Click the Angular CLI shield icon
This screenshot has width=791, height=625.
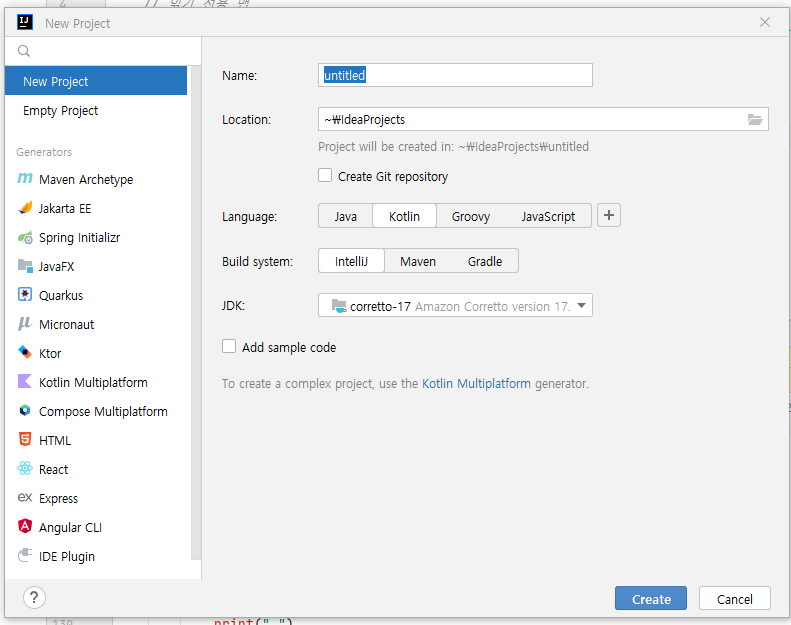(25, 526)
